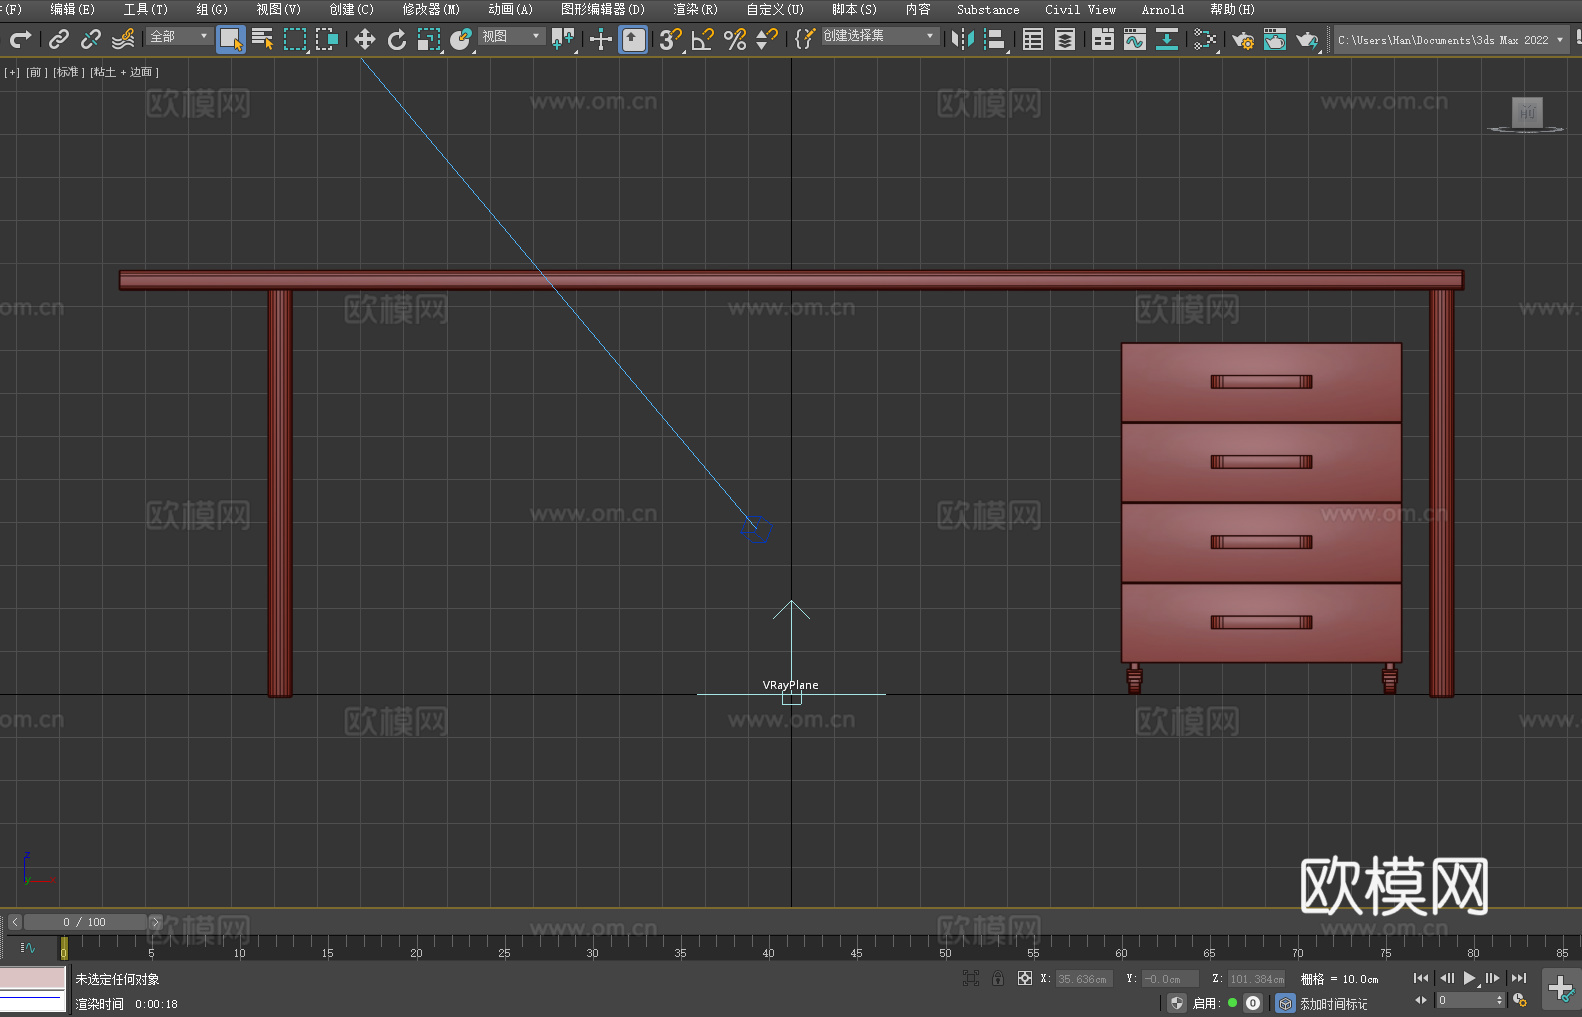The image size is (1582, 1017).
Task: Open the Schematic View icon
Action: [1167, 39]
